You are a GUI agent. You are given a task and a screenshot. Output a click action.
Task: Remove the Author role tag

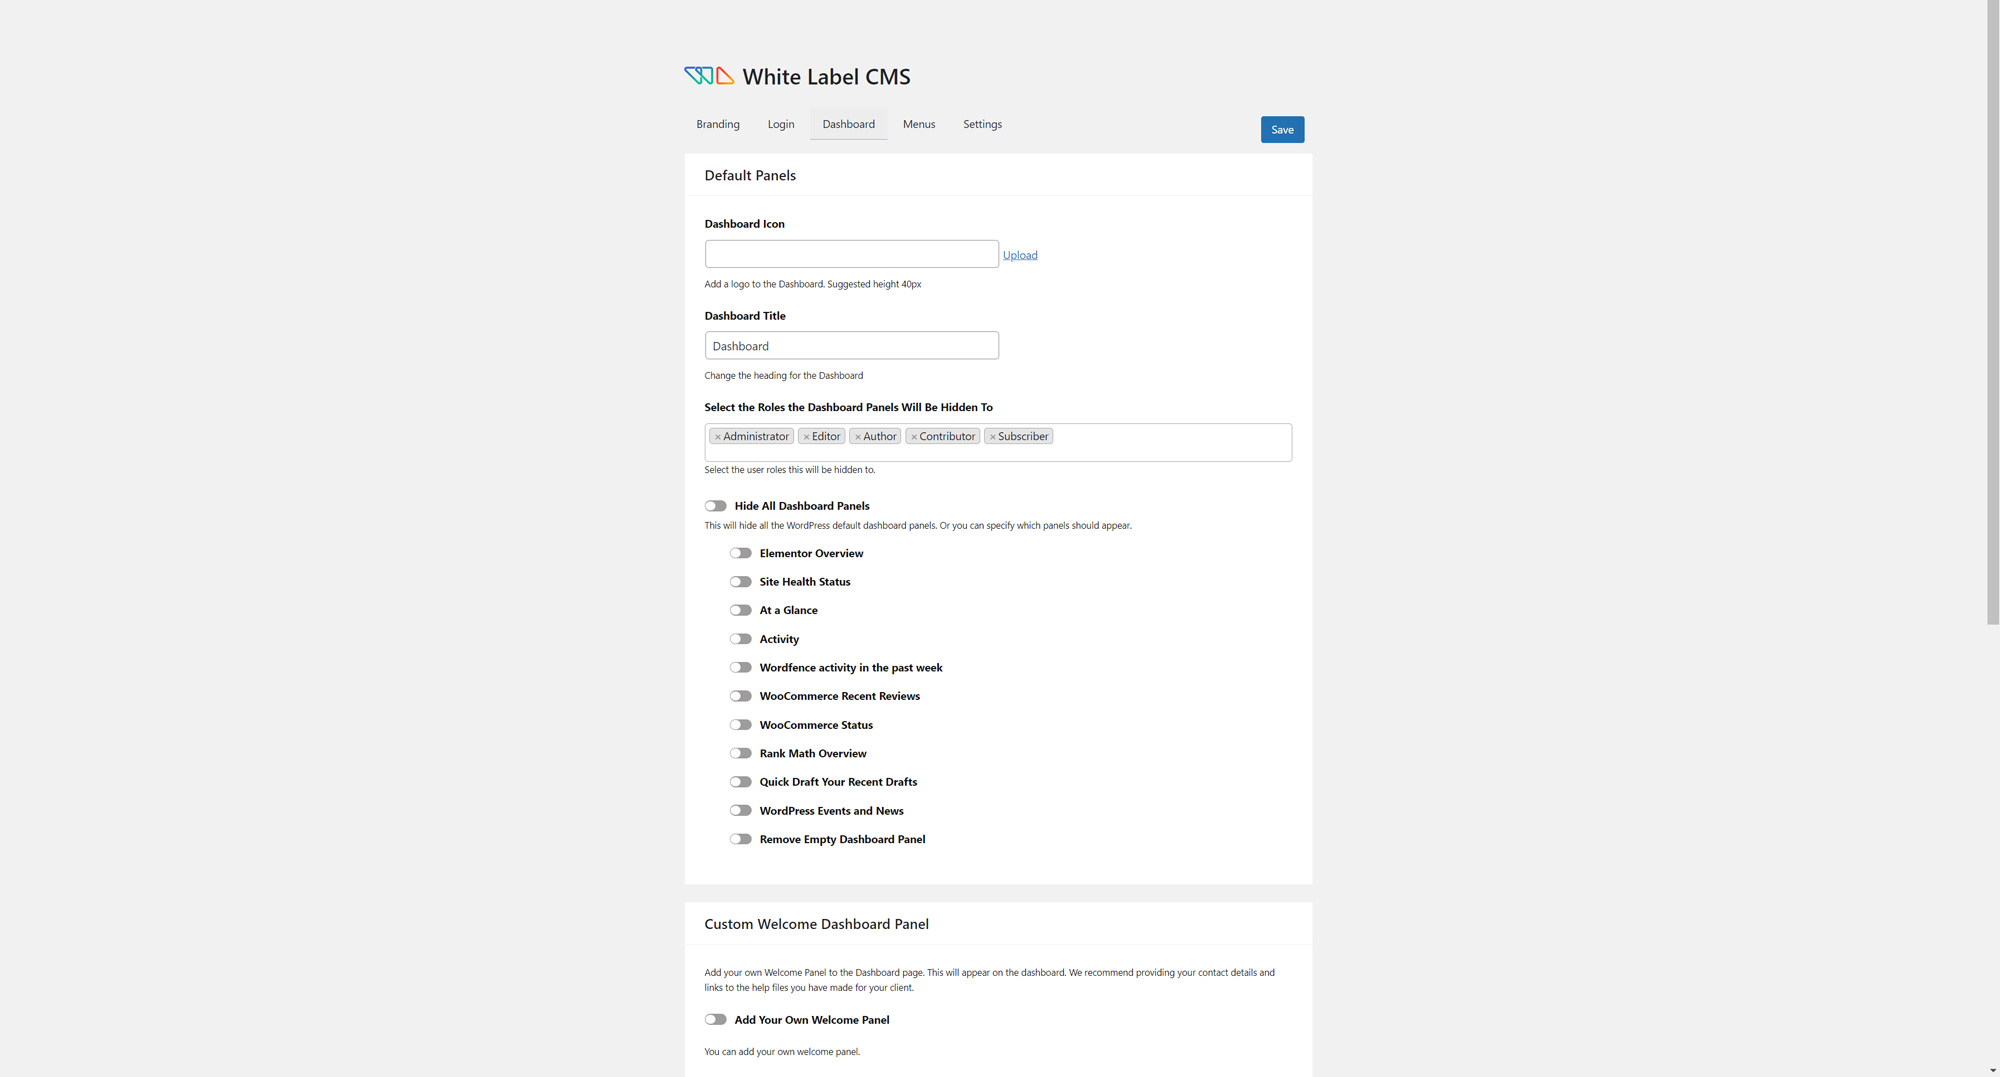pos(858,437)
